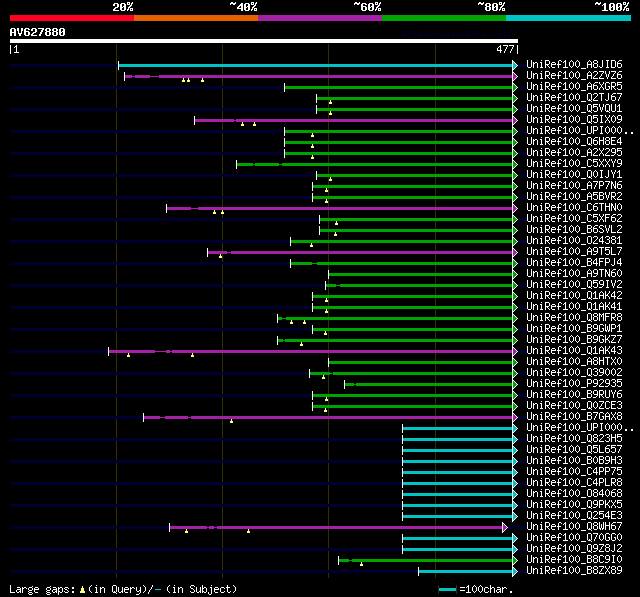This screenshot has width=640, height=597.
Task: Select the UniRef100_Q823H5 label
Action: pos(574,439)
